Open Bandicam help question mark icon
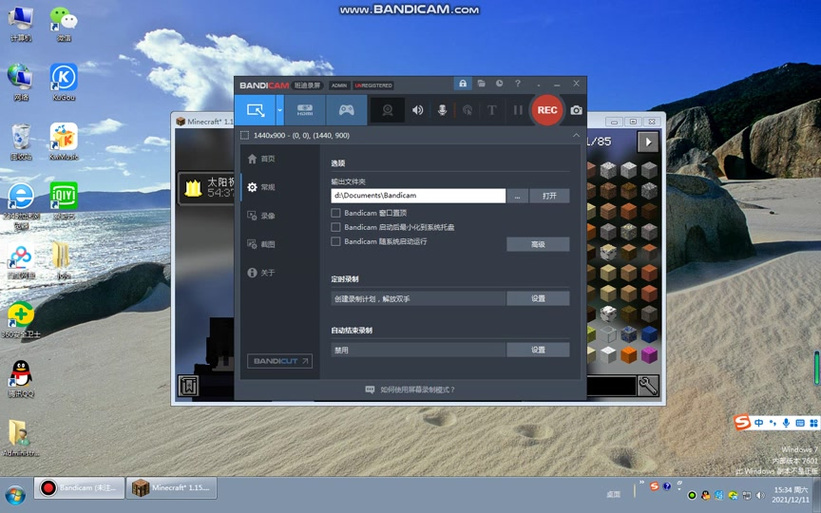Screen dimensions: 821x513 517,84
